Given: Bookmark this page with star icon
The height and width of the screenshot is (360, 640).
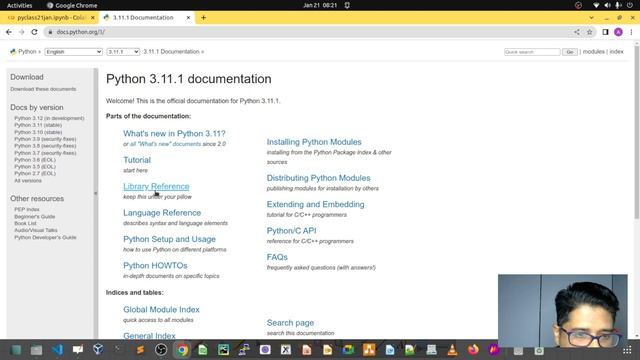Looking at the screenshot, I should pos(589,32).
